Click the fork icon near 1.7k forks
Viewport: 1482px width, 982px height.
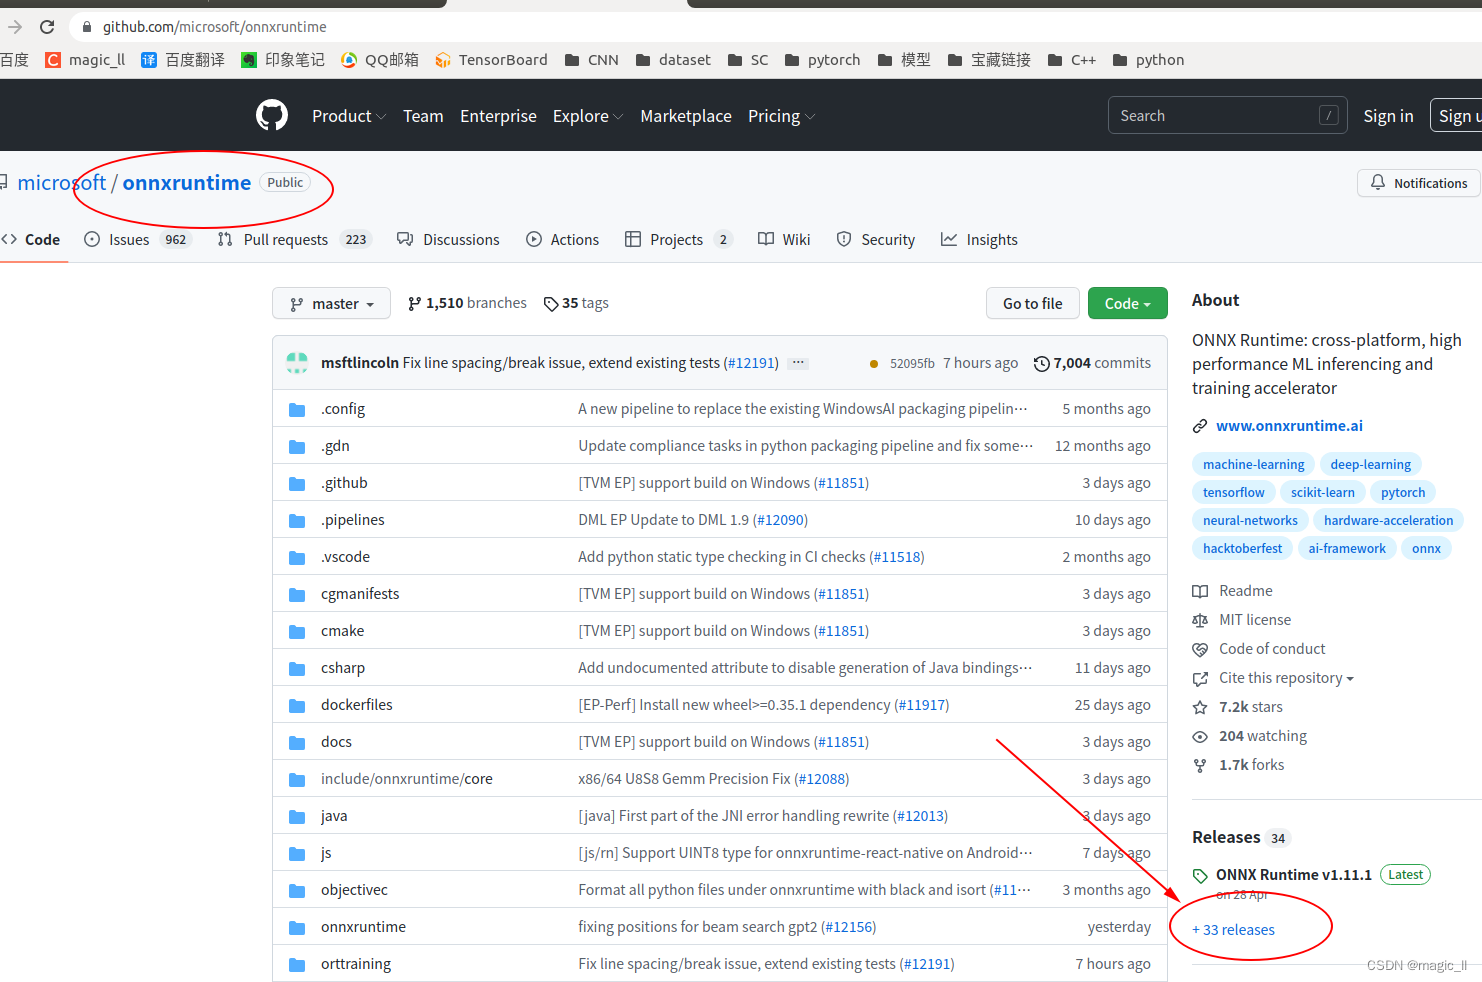tap(1200, 765)
